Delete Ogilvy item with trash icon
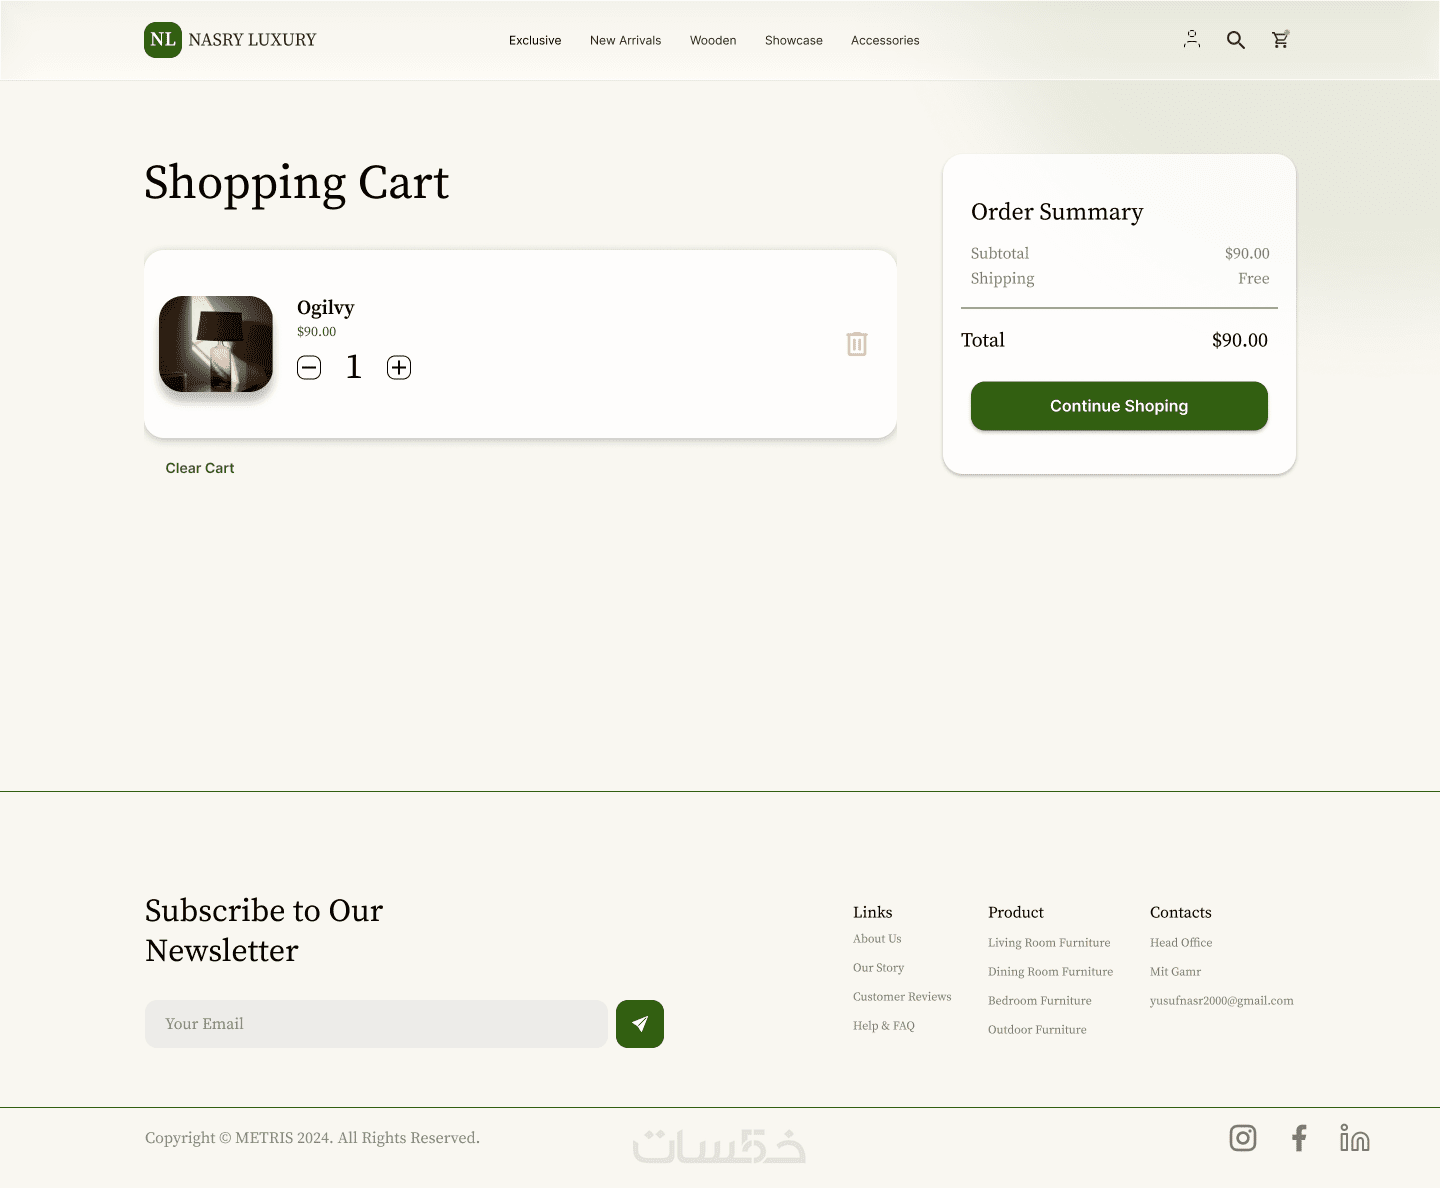 click(x=857, y=344)
